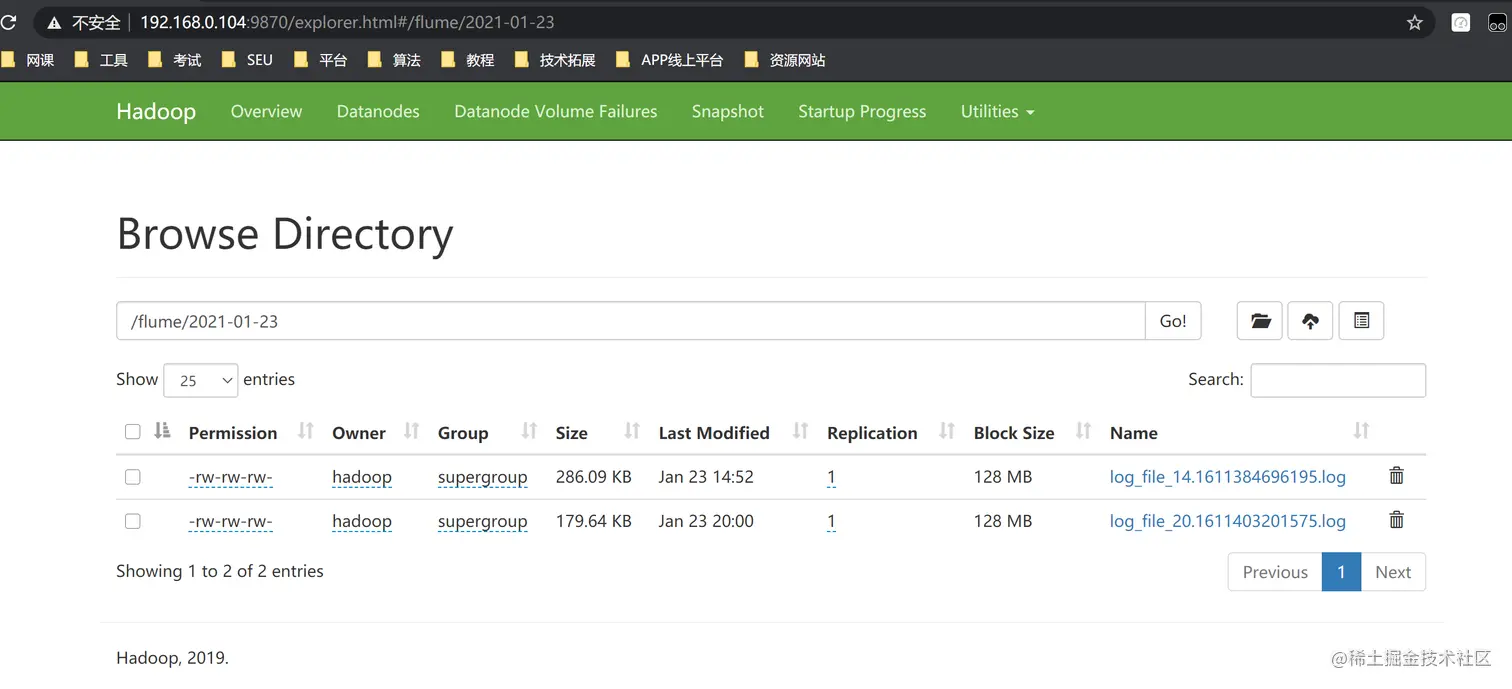This screenshot has height=689, width=1512.
Task: Open the 算法 bookmark folder
Action: click(x=393, y=60)
